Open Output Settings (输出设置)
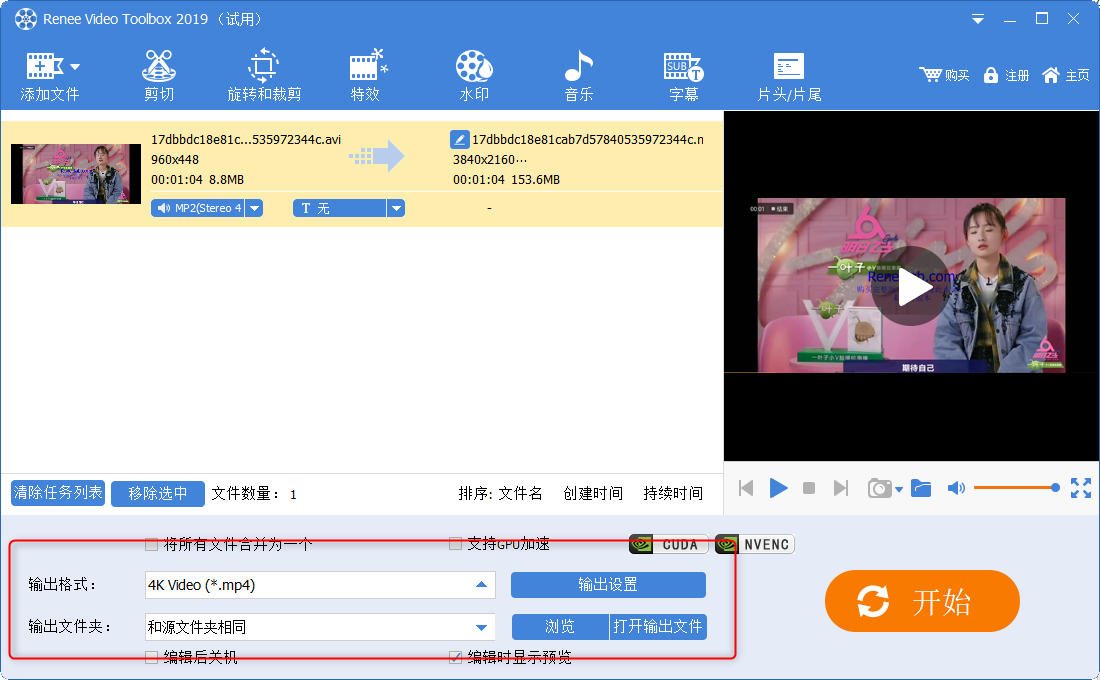 pos(608,585)
